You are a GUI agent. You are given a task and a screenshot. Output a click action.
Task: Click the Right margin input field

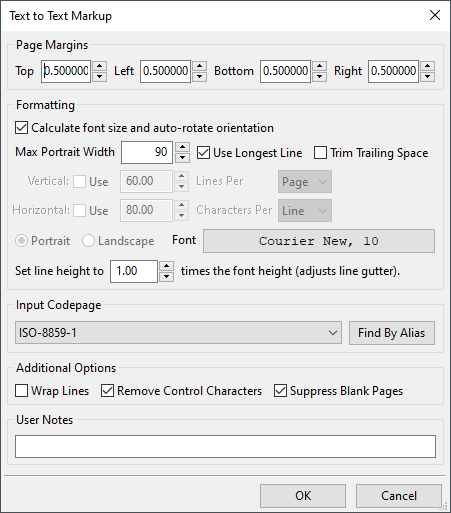(x=393, y=71)
